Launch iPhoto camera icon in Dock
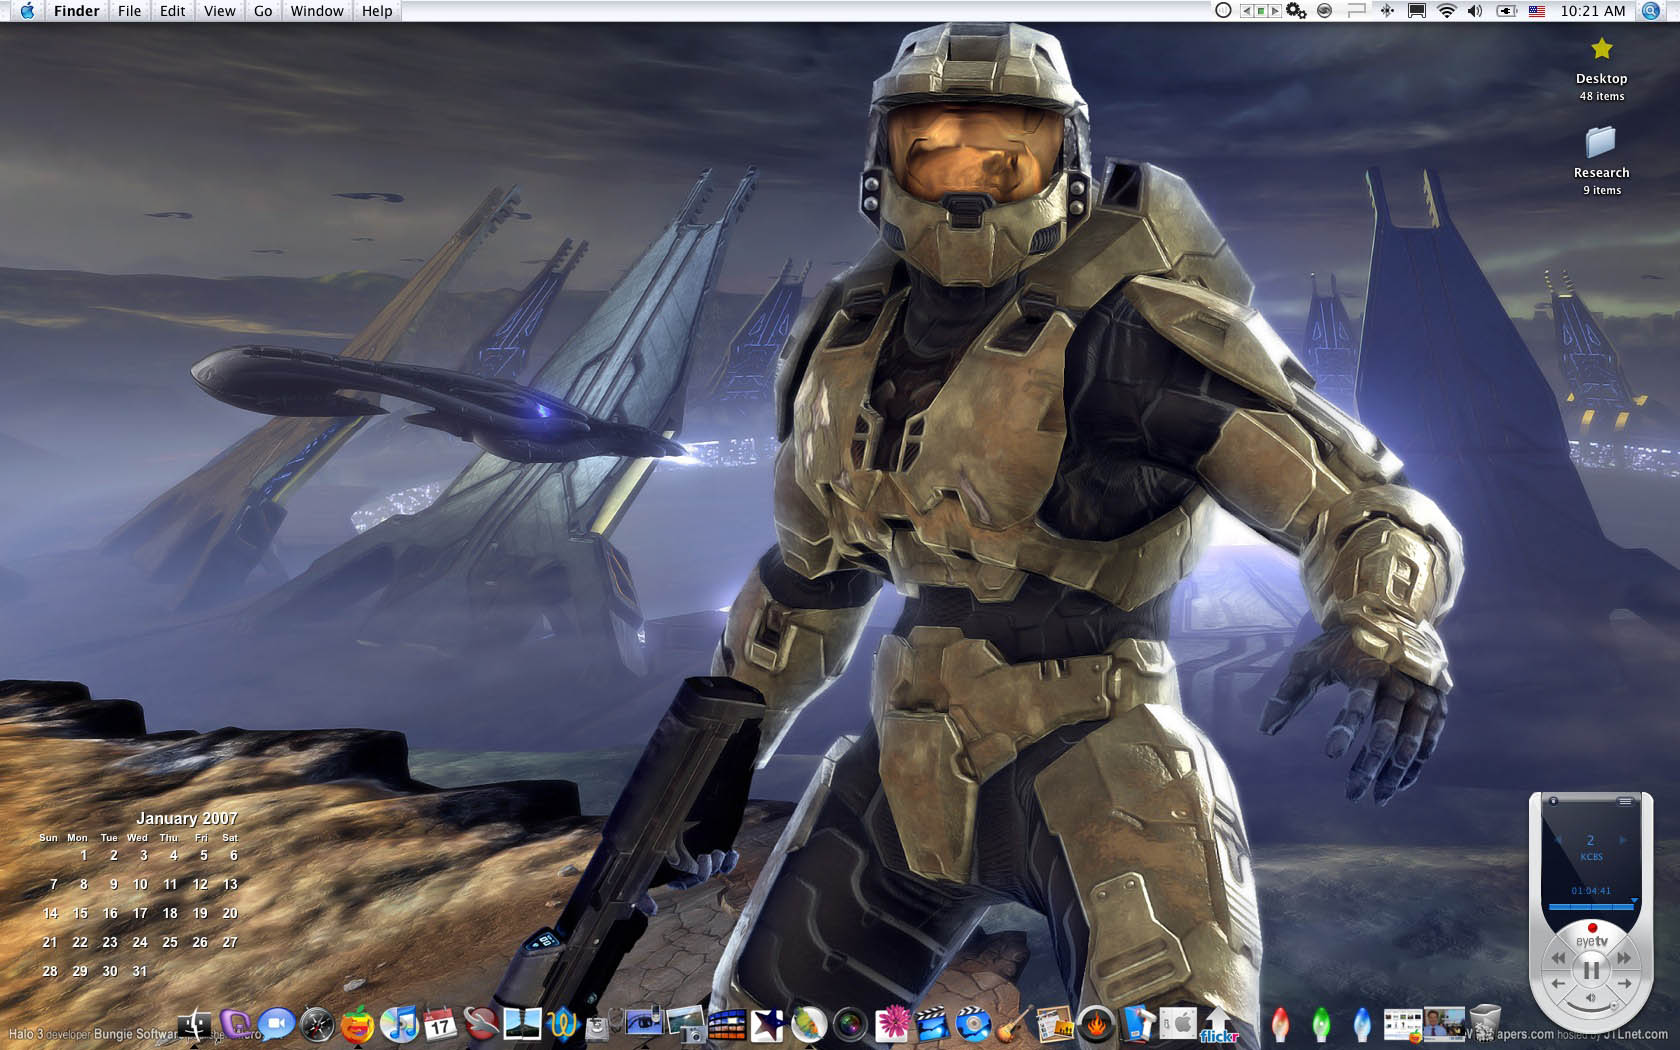The width and height of the screenshot is (1680, 1050). coord(685,1025)
